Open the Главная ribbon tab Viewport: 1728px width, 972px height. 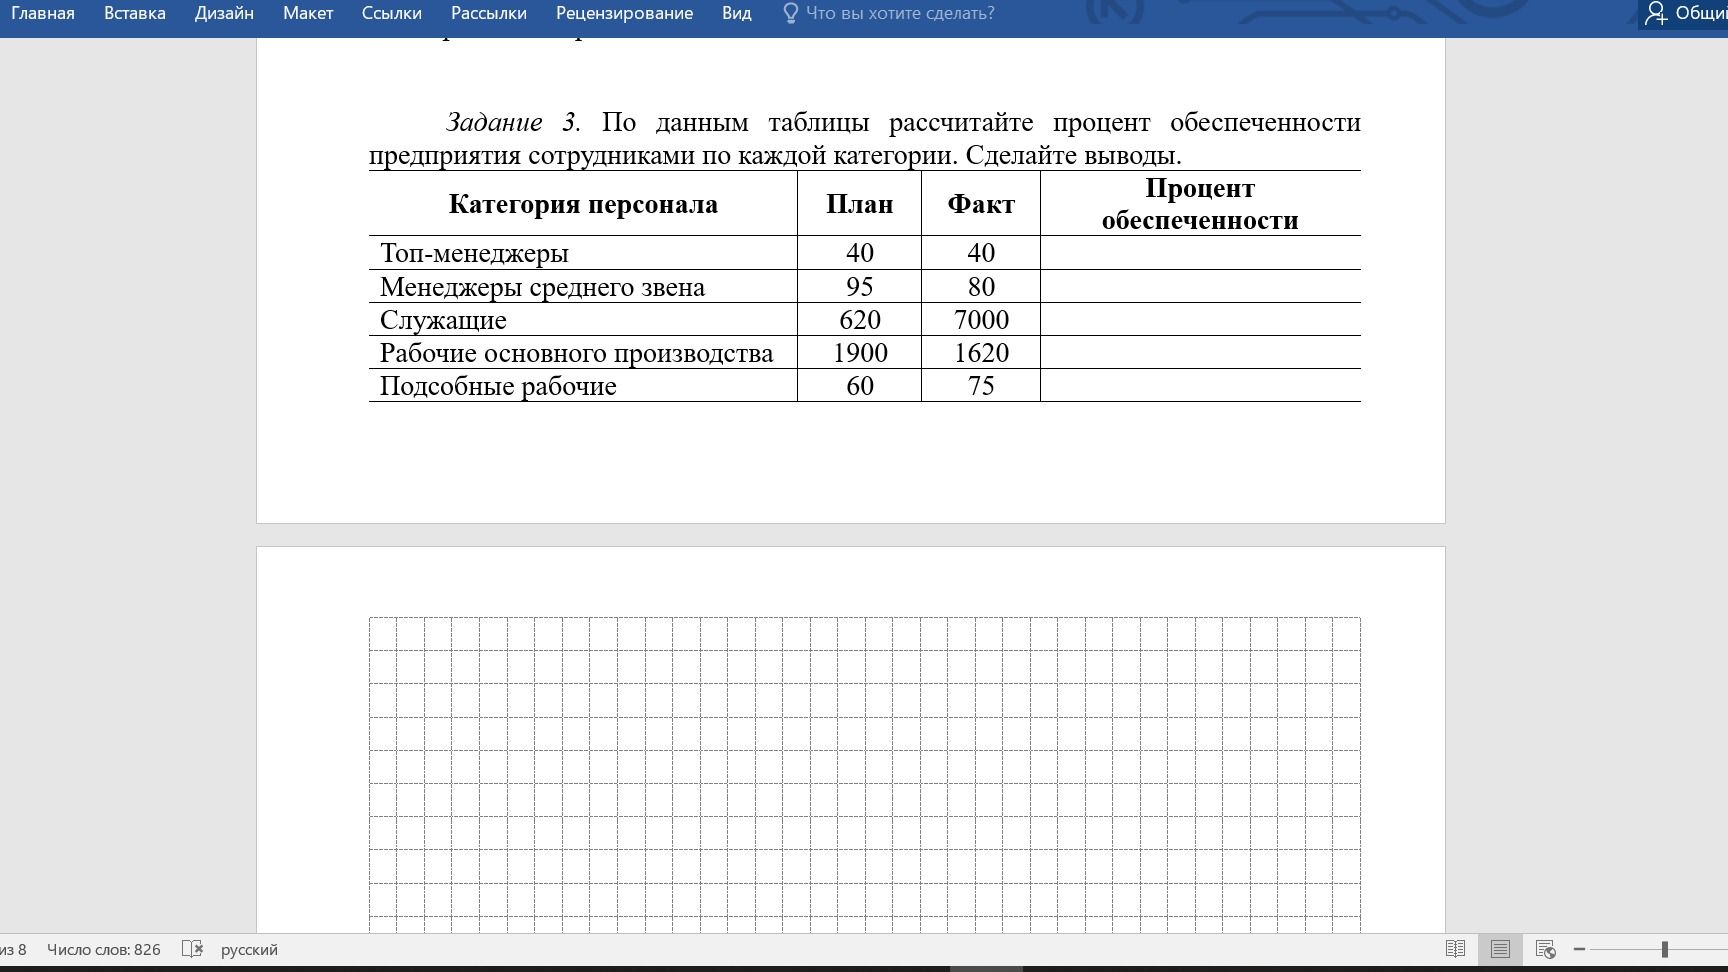(x=43, y=13)
